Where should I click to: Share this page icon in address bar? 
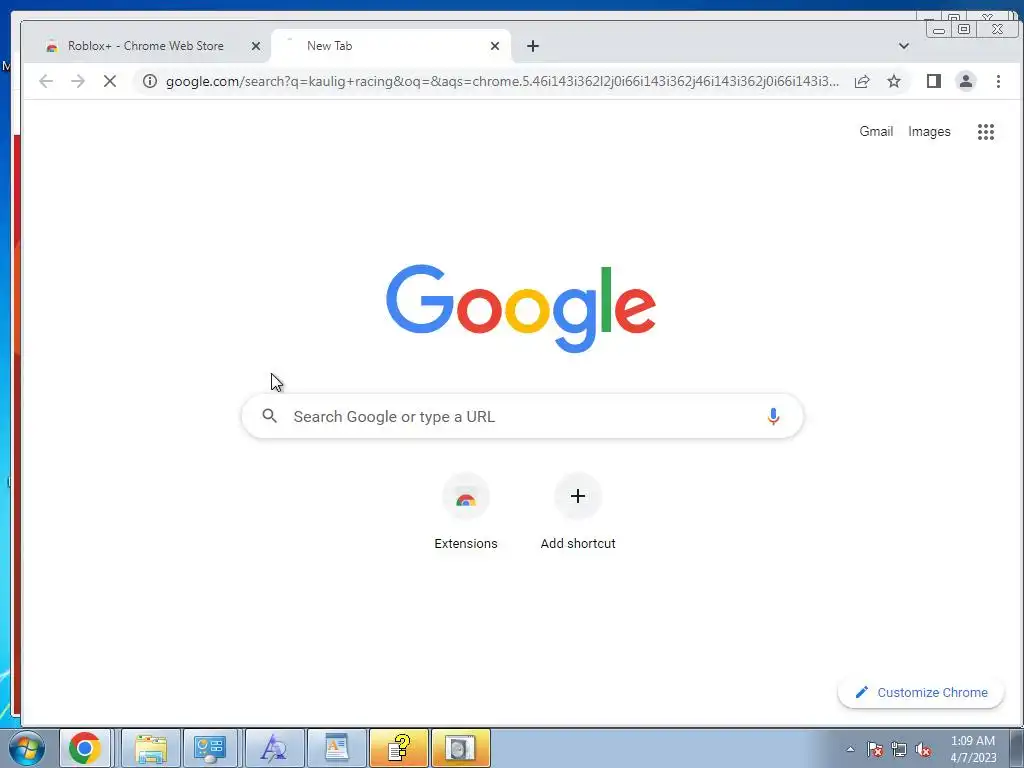[x=862, y=81]
